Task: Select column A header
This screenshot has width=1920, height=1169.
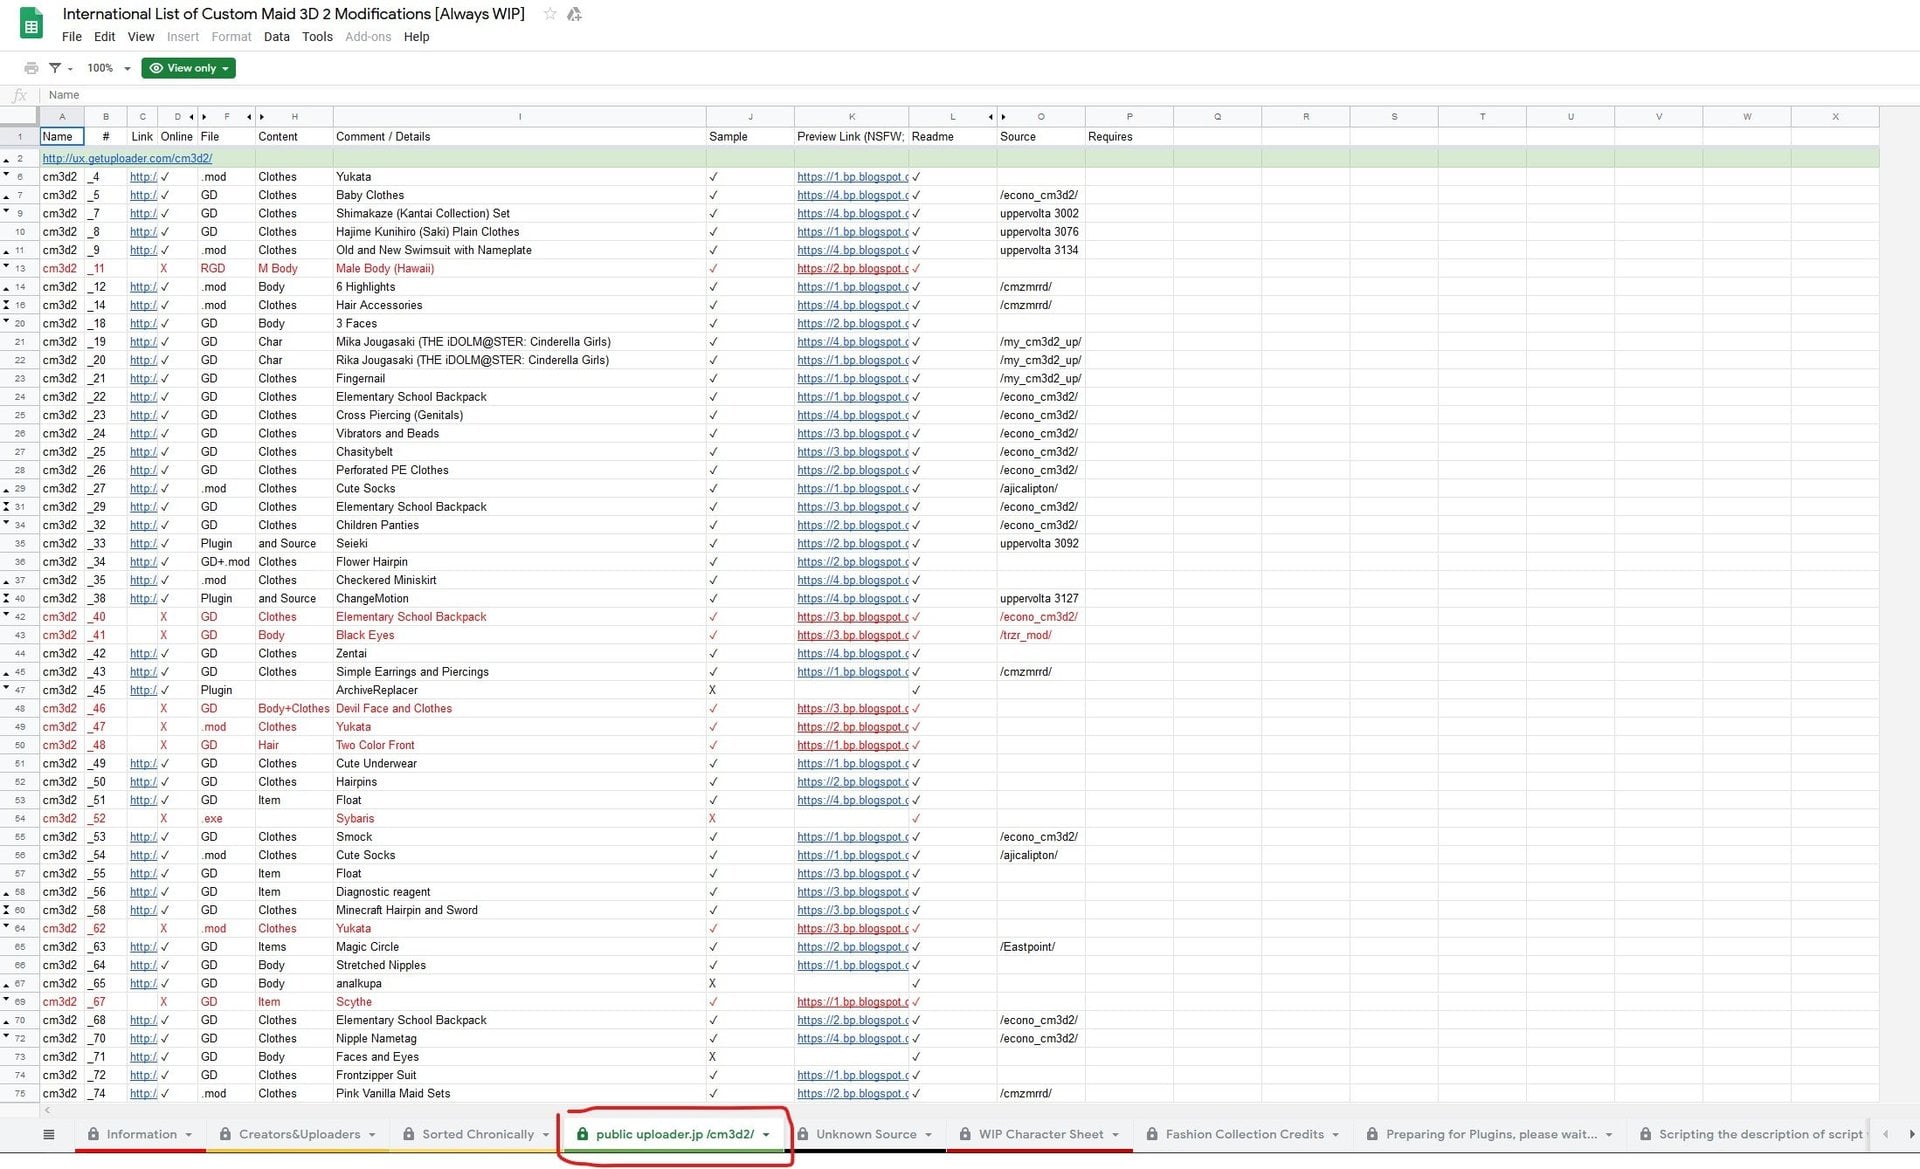Action: tap(62, 117)
